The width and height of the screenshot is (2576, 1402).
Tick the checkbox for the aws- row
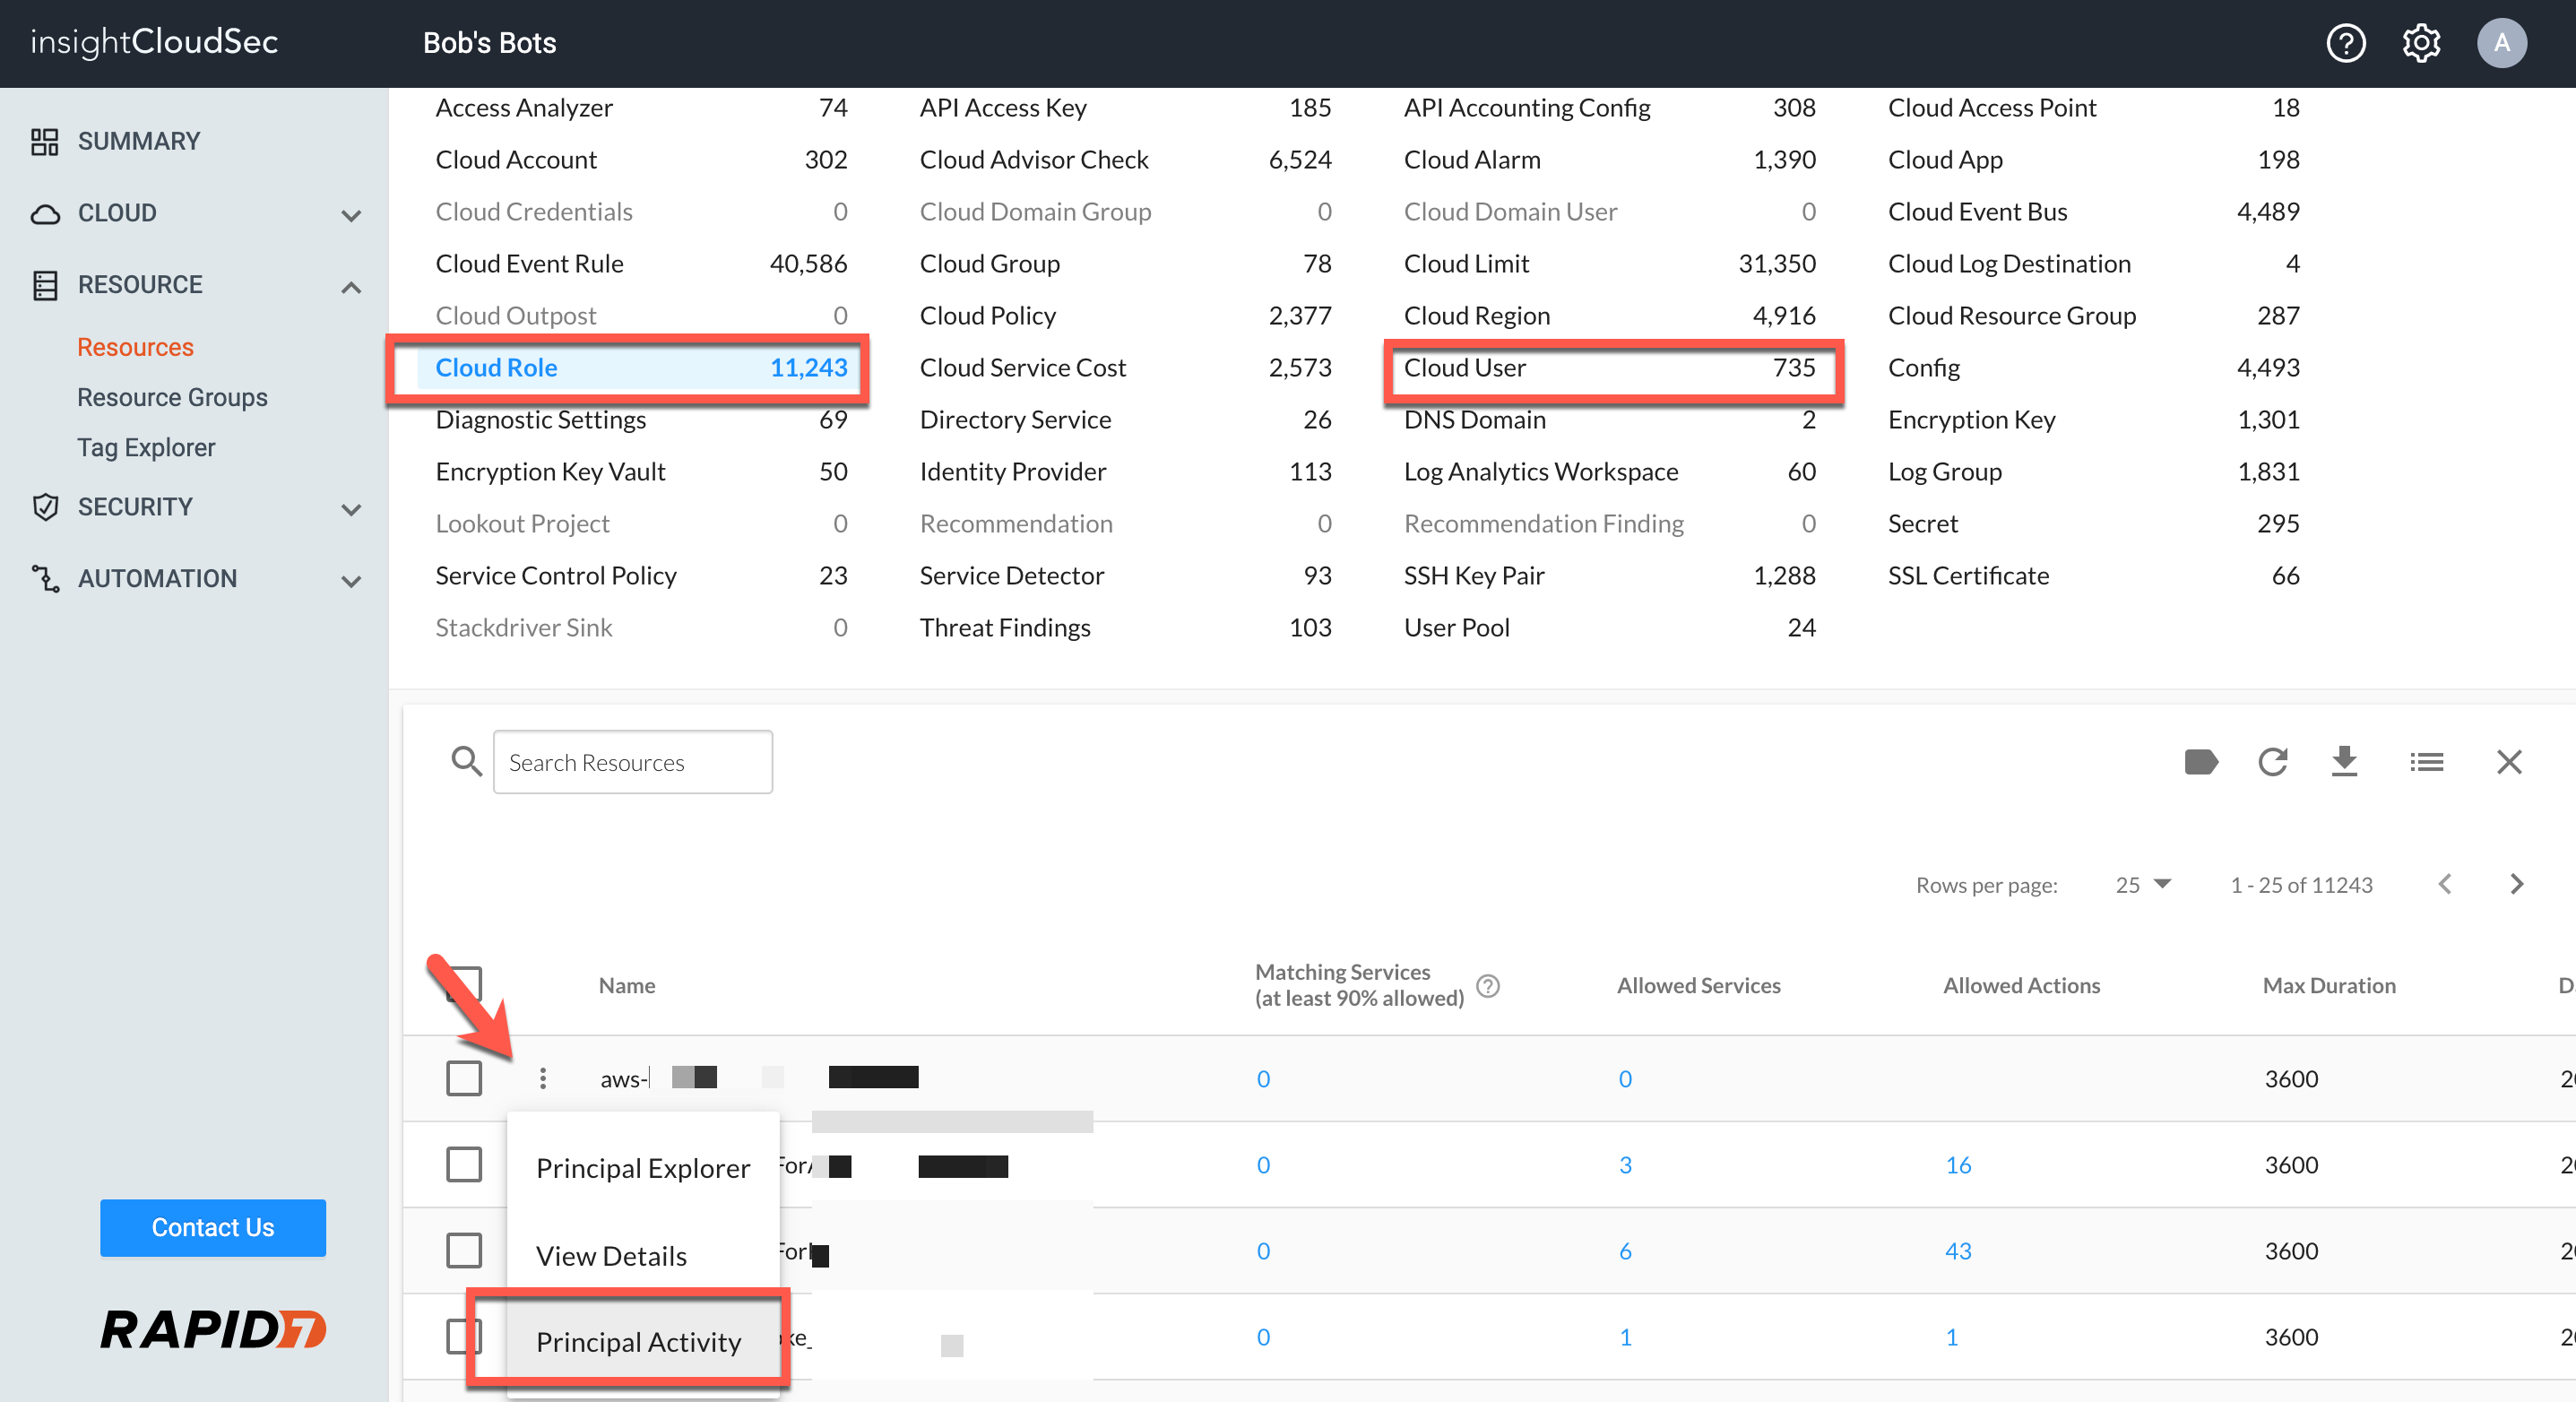[464, 1078]
